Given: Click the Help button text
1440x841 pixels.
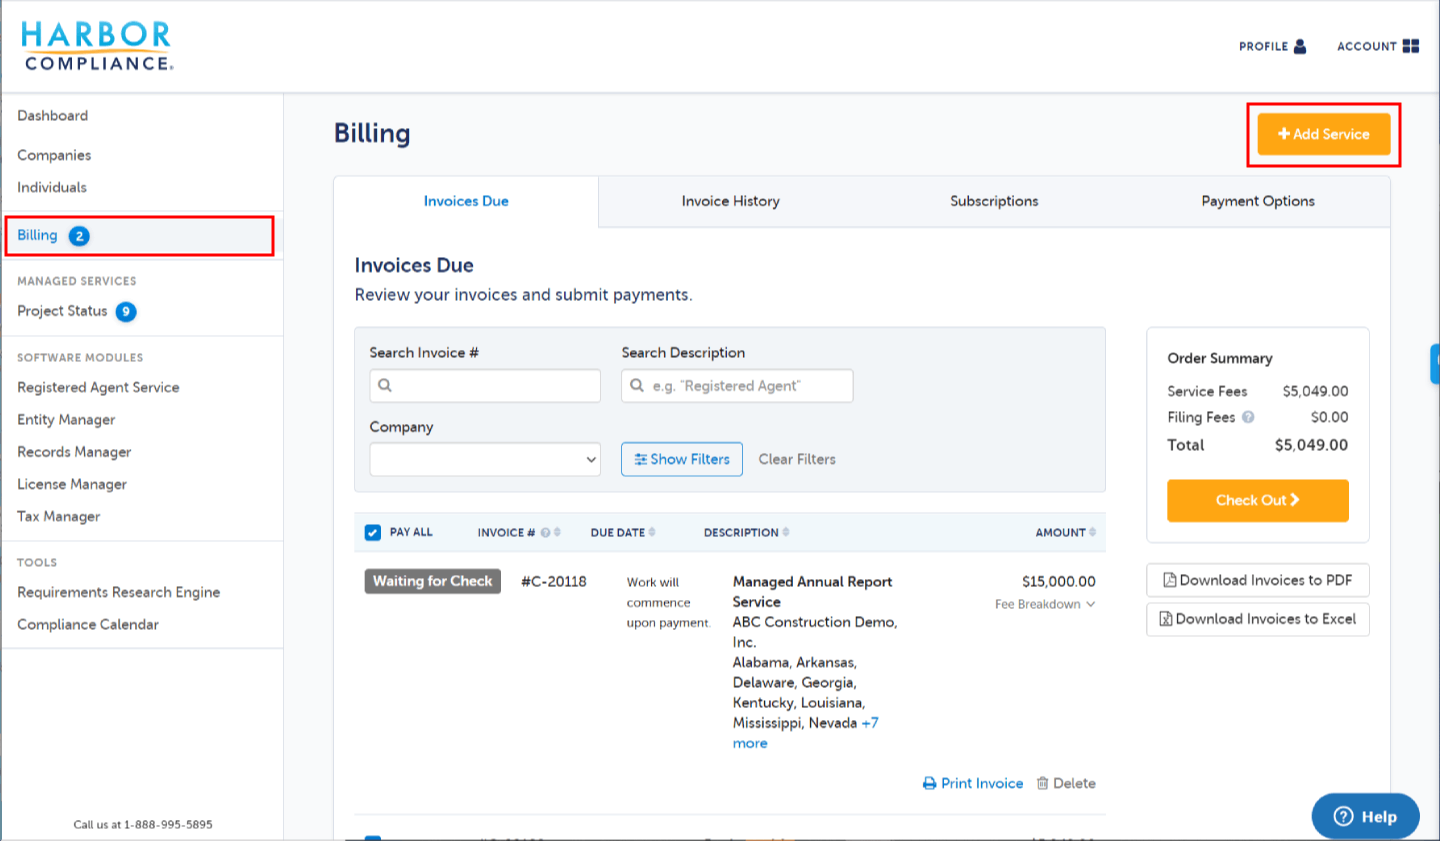Looking at the screenshot, I should point(1379,817).
